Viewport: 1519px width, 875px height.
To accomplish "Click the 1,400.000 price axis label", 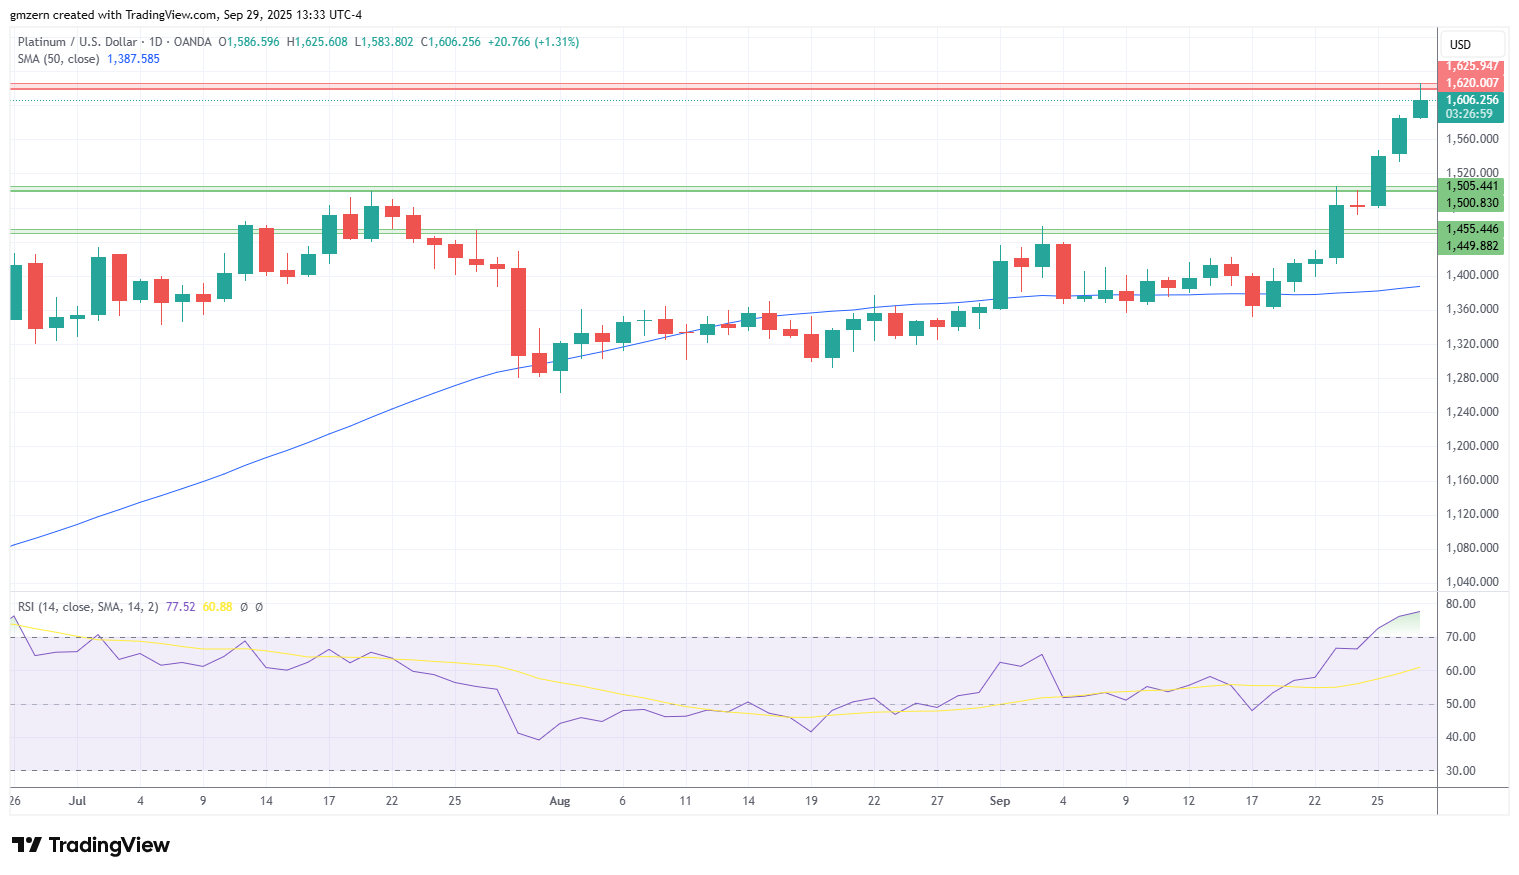I will (1472, 275).
